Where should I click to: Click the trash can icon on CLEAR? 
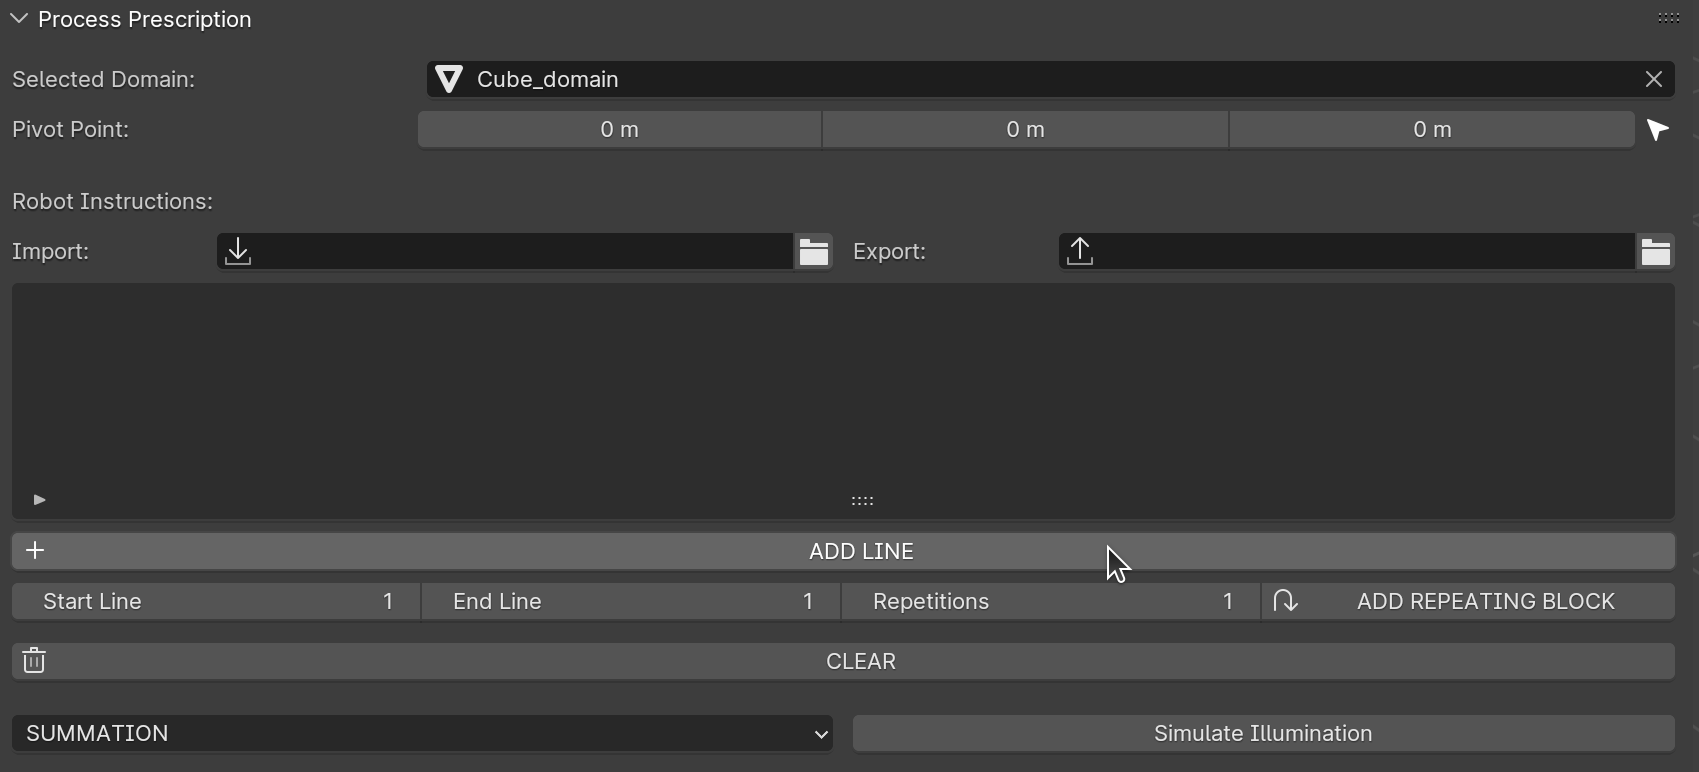34,661
